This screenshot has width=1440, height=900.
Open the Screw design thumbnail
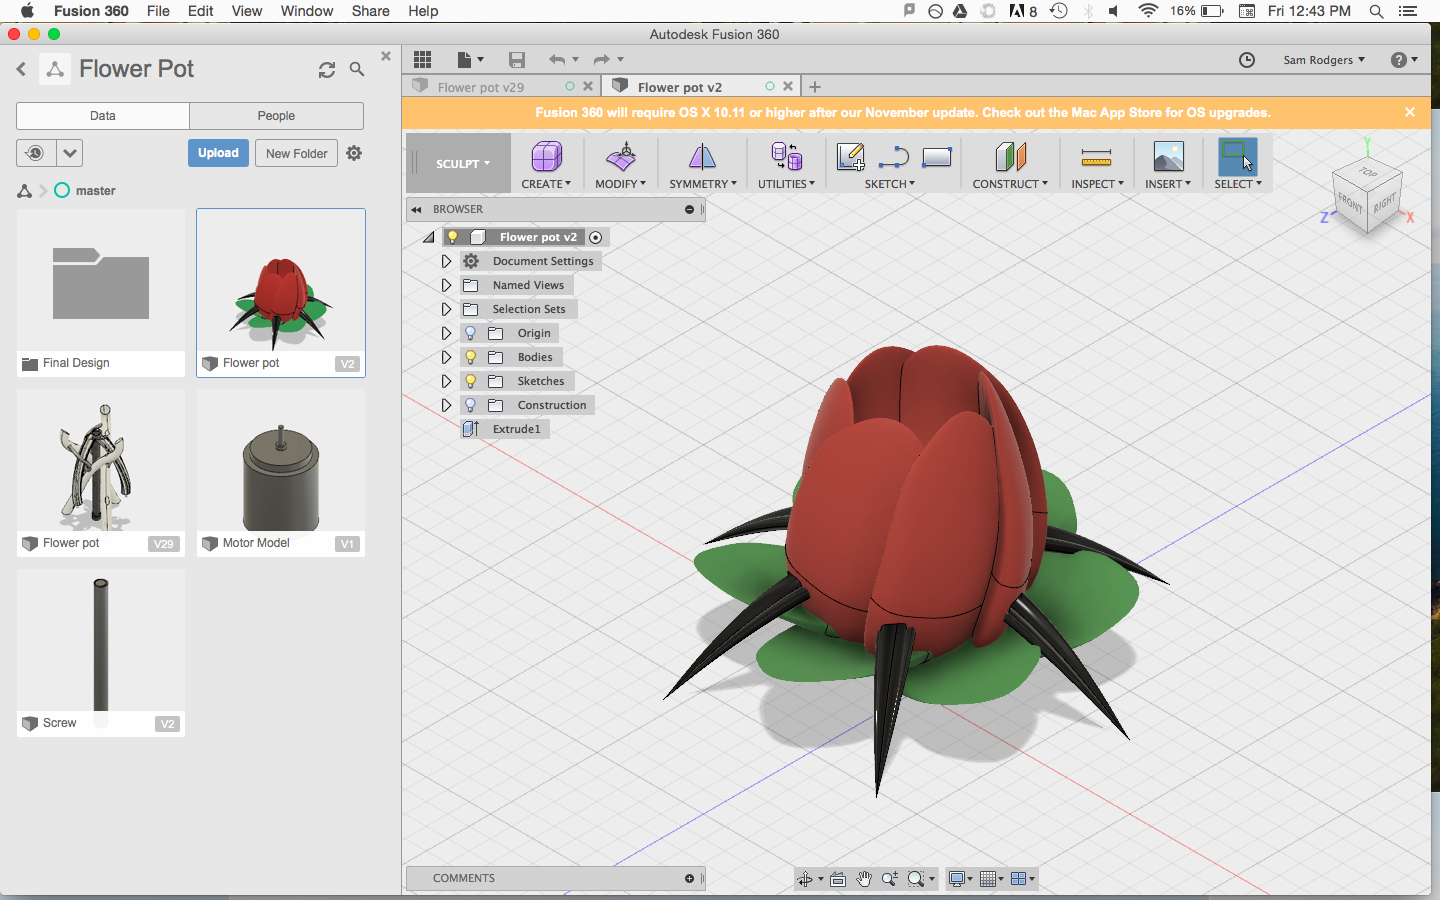tap(101, 653)
